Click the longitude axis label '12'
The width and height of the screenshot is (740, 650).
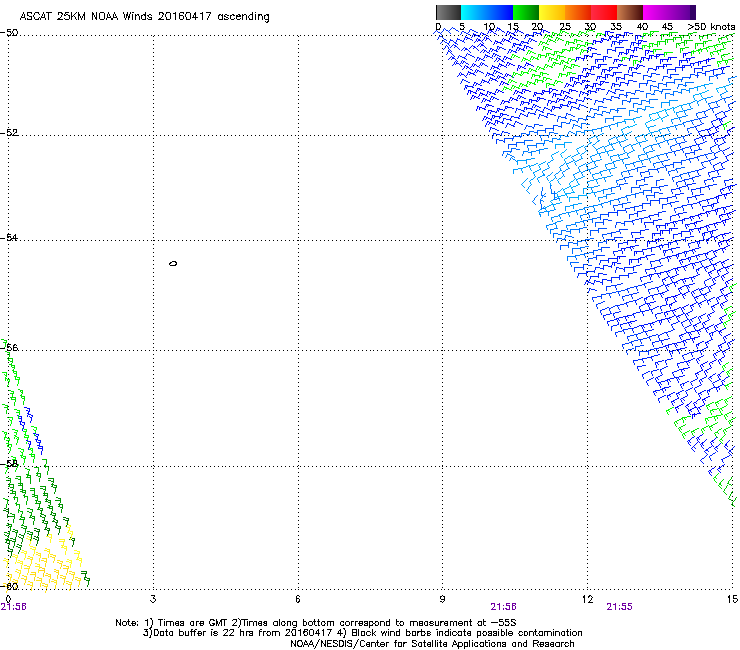tap(587, 599)
